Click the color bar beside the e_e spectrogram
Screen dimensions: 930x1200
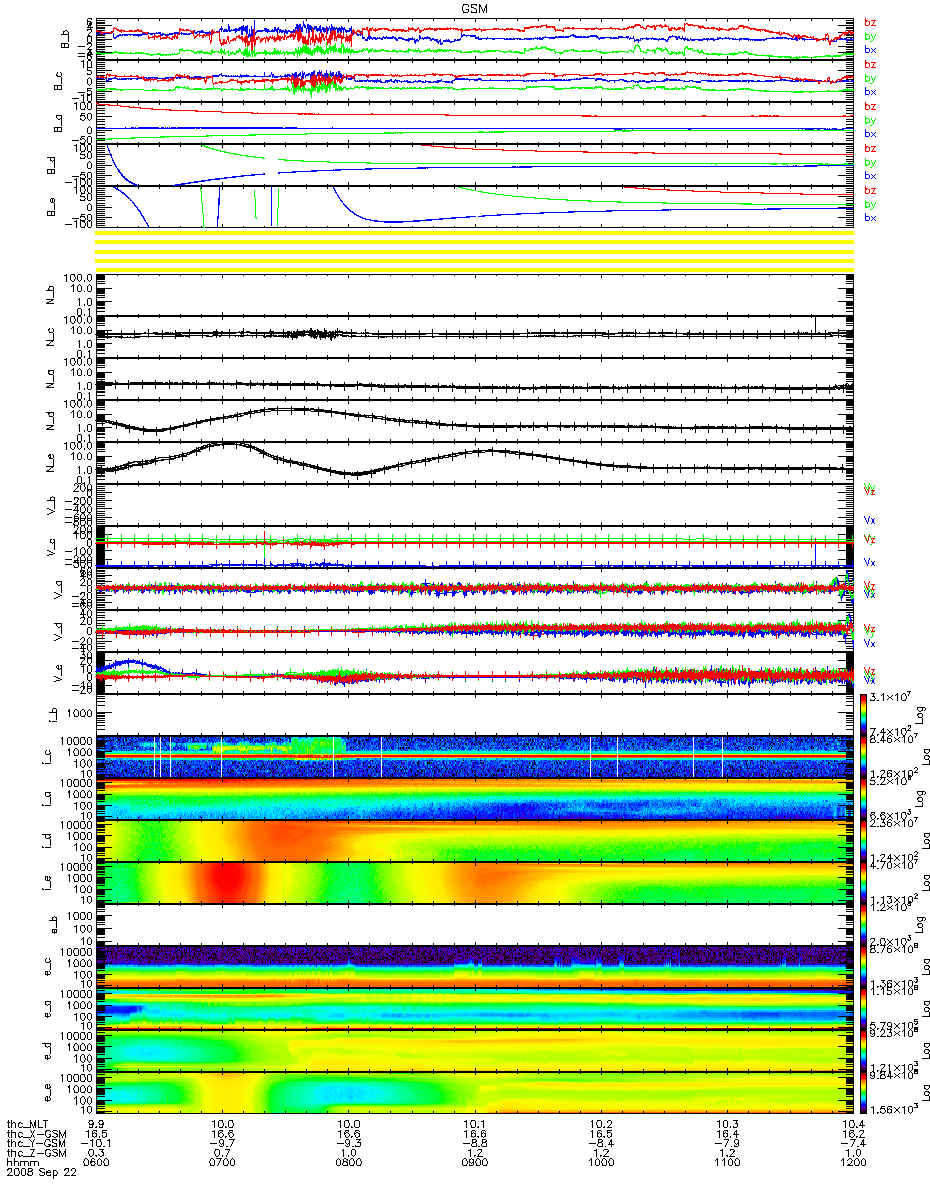coord(862,1092)
